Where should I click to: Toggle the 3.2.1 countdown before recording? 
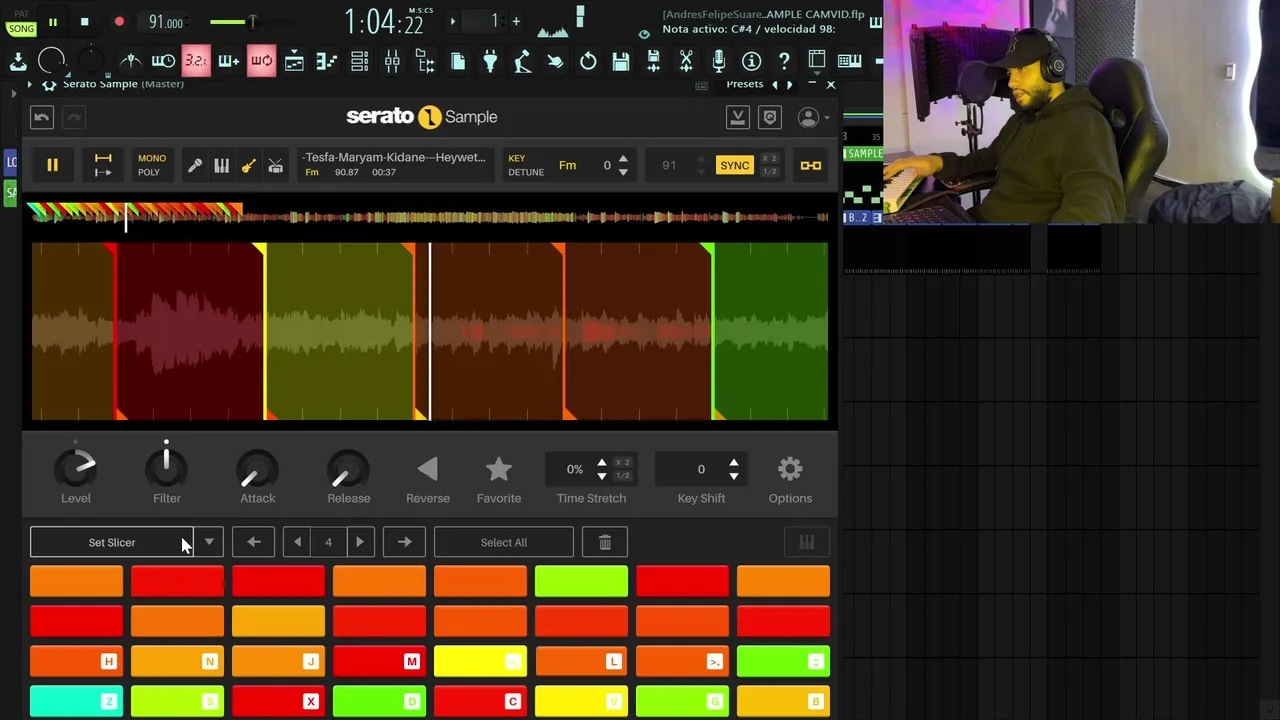(x=196, y=62)
